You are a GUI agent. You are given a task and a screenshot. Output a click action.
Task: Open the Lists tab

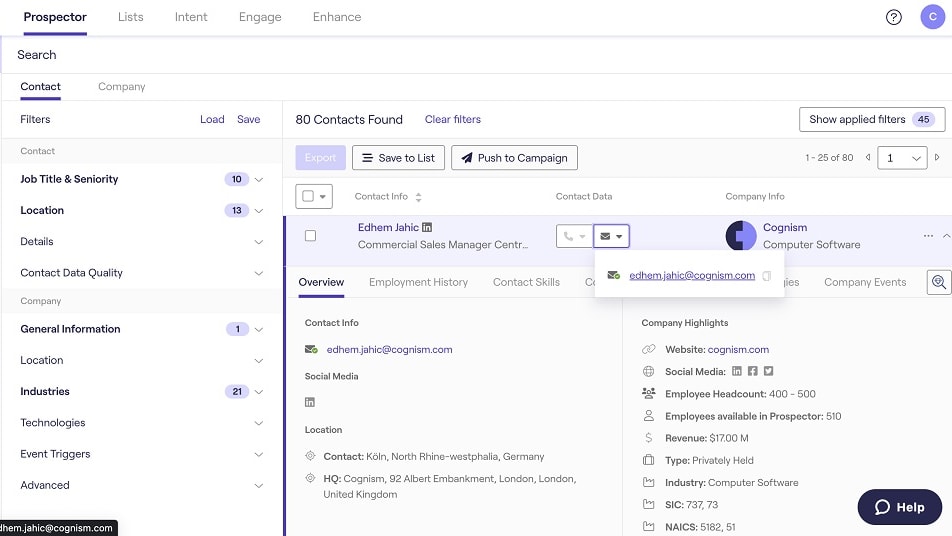131,17
